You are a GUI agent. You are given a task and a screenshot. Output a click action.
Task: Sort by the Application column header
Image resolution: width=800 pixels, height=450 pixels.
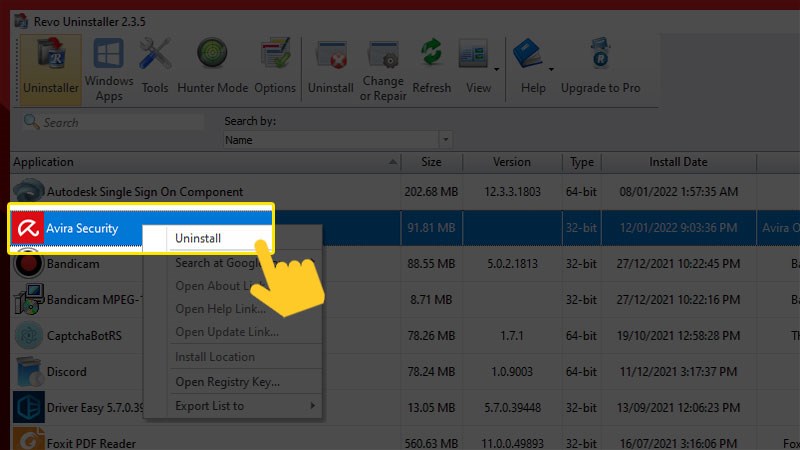coord(206,162)
